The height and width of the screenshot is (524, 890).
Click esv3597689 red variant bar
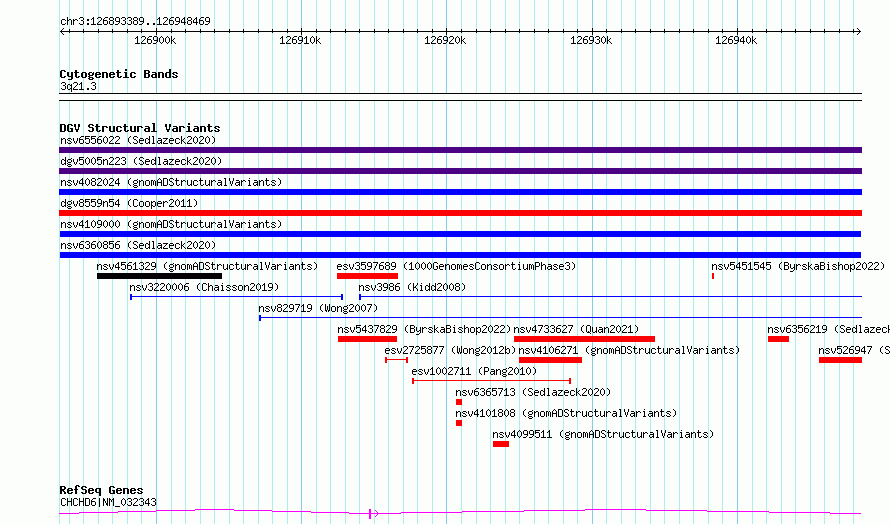(x=367, y=276)
